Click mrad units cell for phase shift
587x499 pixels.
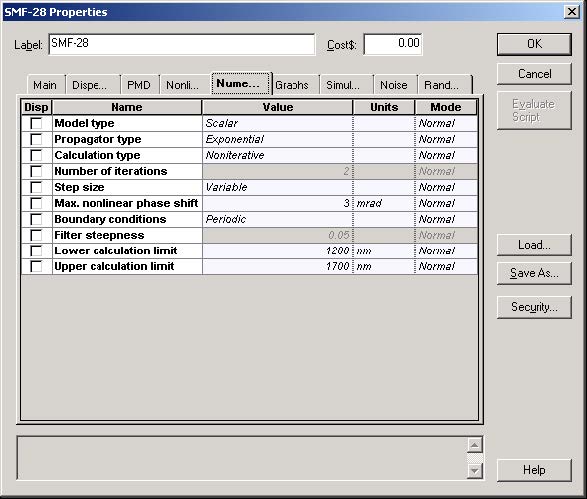coord(384,203)
